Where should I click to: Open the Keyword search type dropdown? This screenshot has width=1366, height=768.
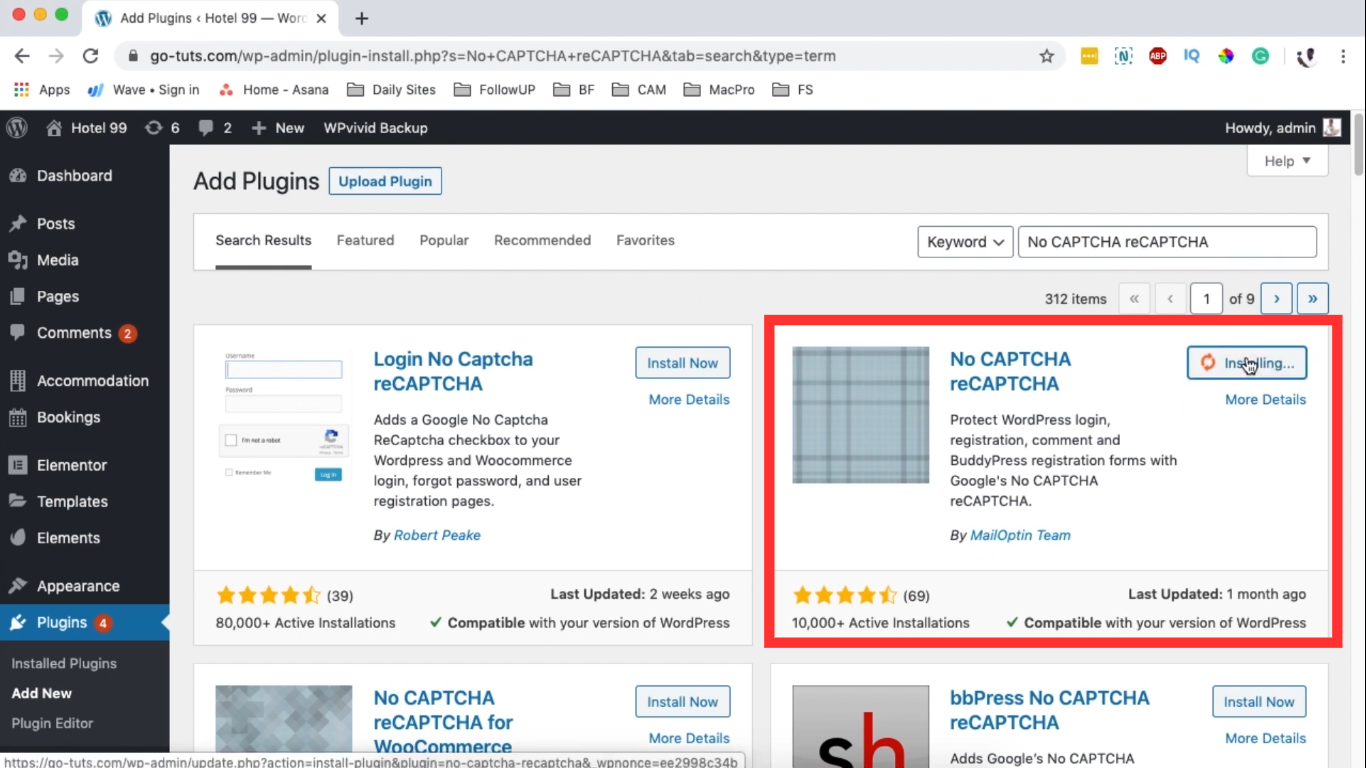(x=966, y=242)
